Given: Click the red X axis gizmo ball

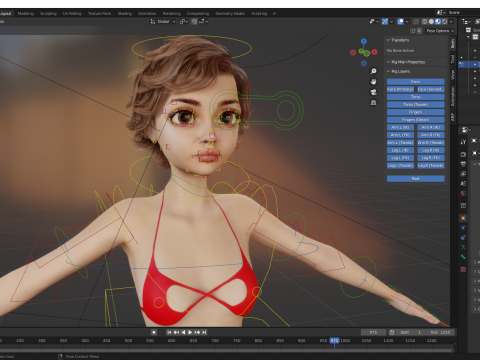Looking at the screenshot, I should pyautogui.click(x=374, y=52).
